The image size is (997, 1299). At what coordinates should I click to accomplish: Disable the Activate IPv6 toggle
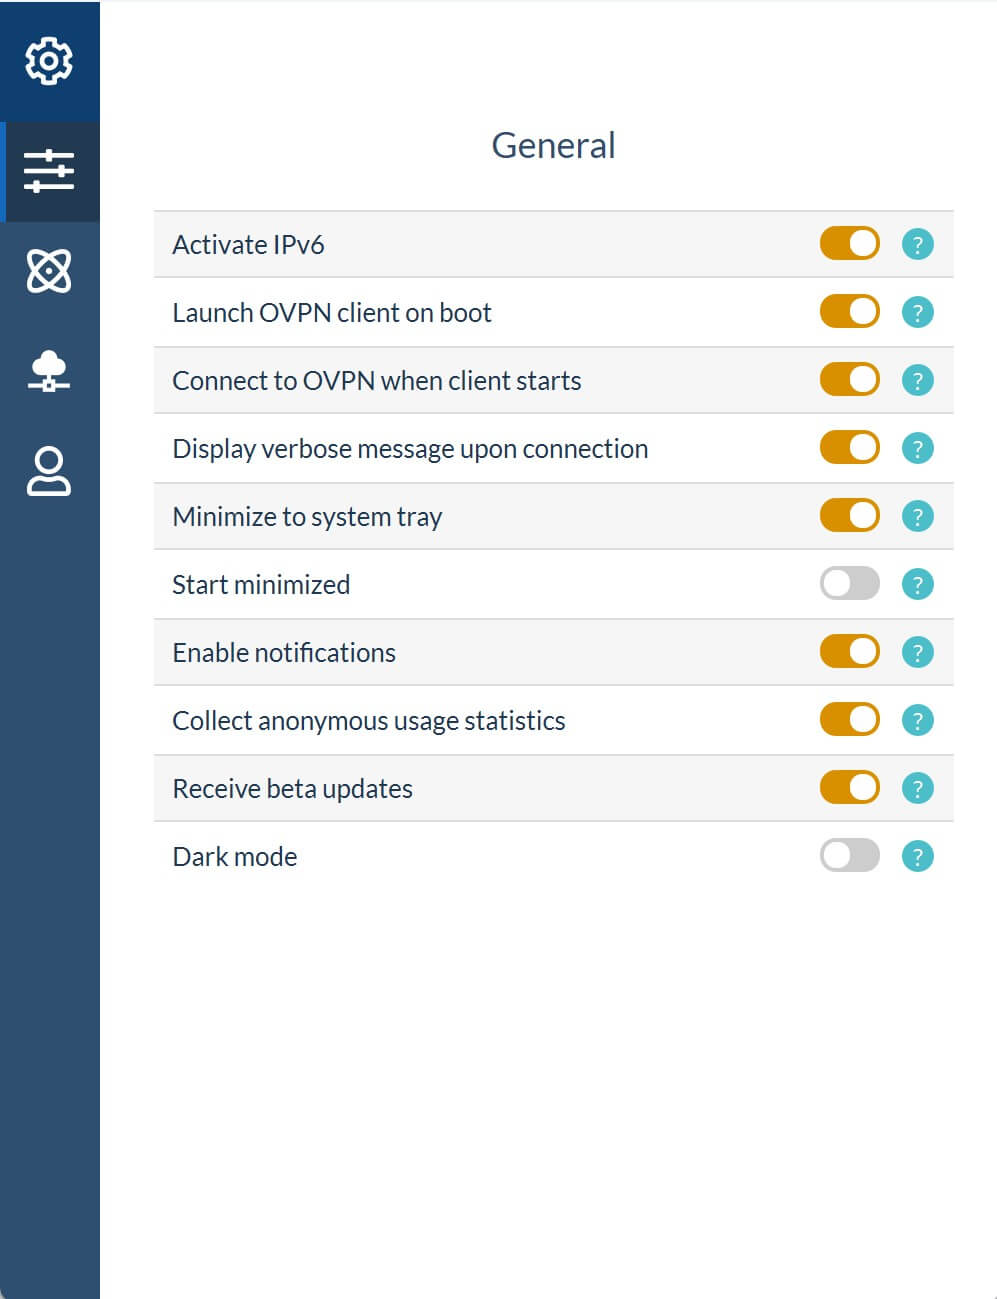(850, 243)
